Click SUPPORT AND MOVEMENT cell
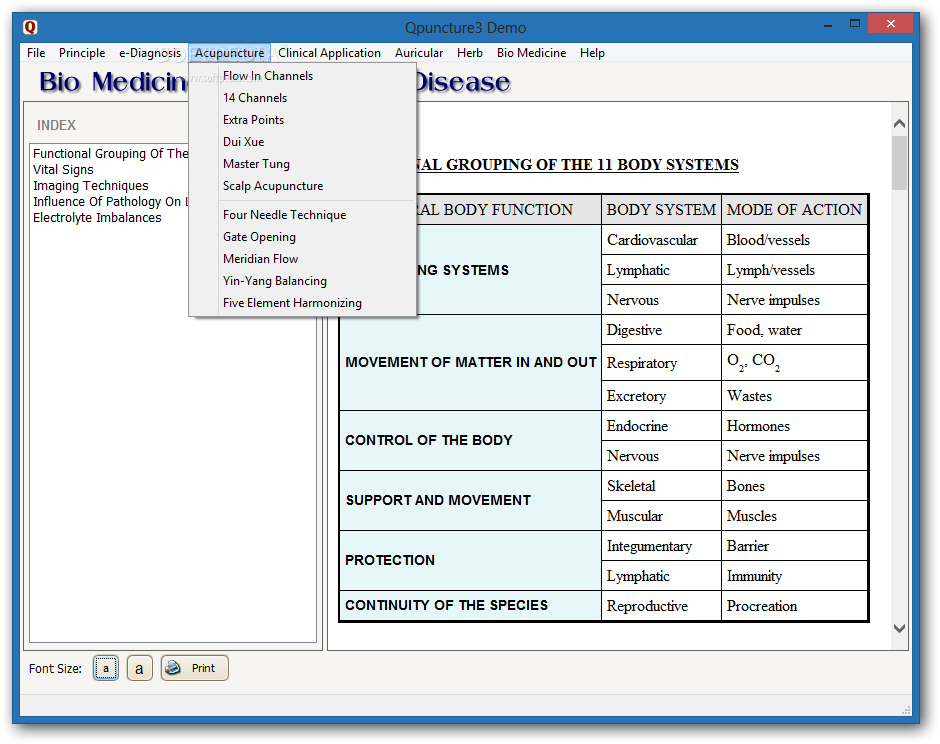The width and height of the screenshot is (940, 744). point(471,501)
